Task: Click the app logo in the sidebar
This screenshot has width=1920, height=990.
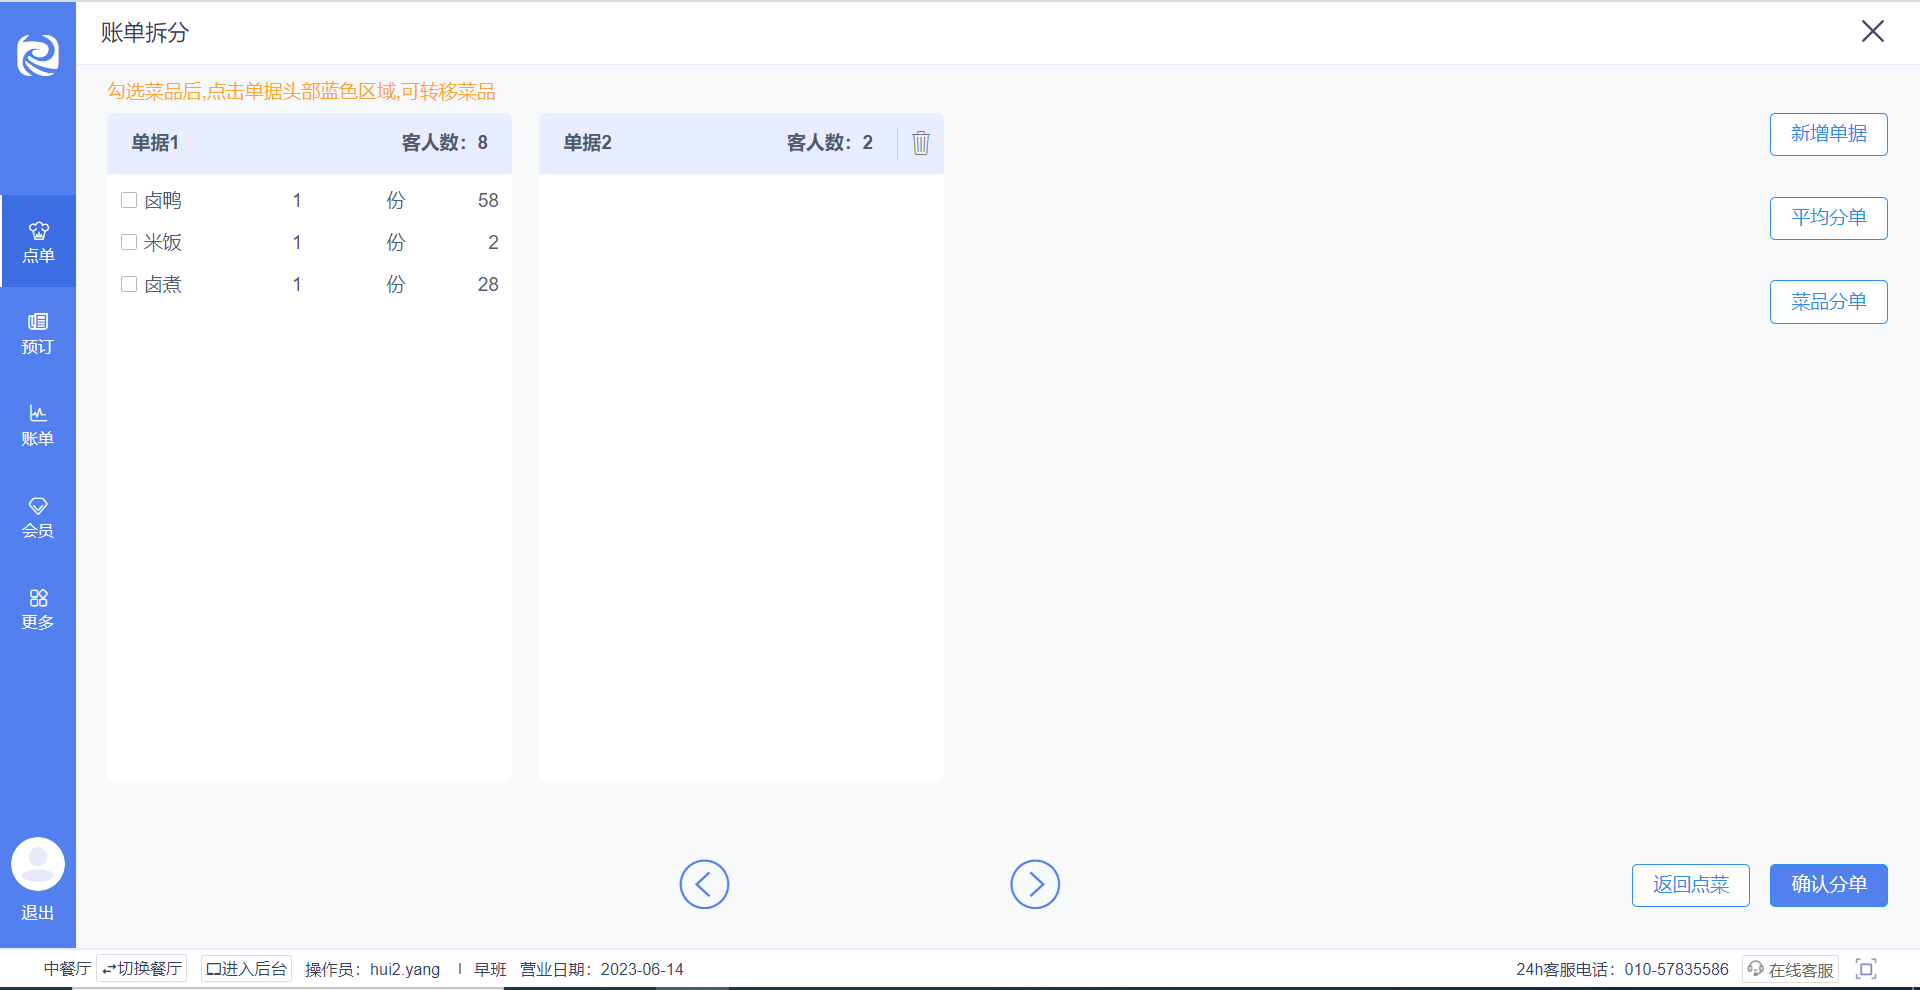Action: click(x=38, y=55)
